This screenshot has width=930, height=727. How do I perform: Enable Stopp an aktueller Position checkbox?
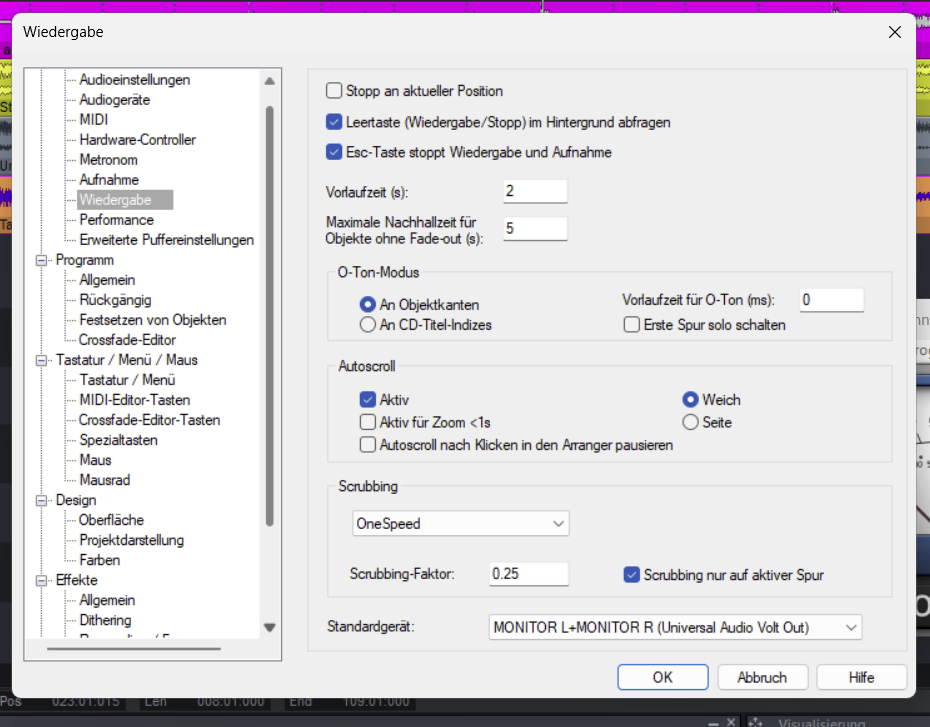pos(334,91)
